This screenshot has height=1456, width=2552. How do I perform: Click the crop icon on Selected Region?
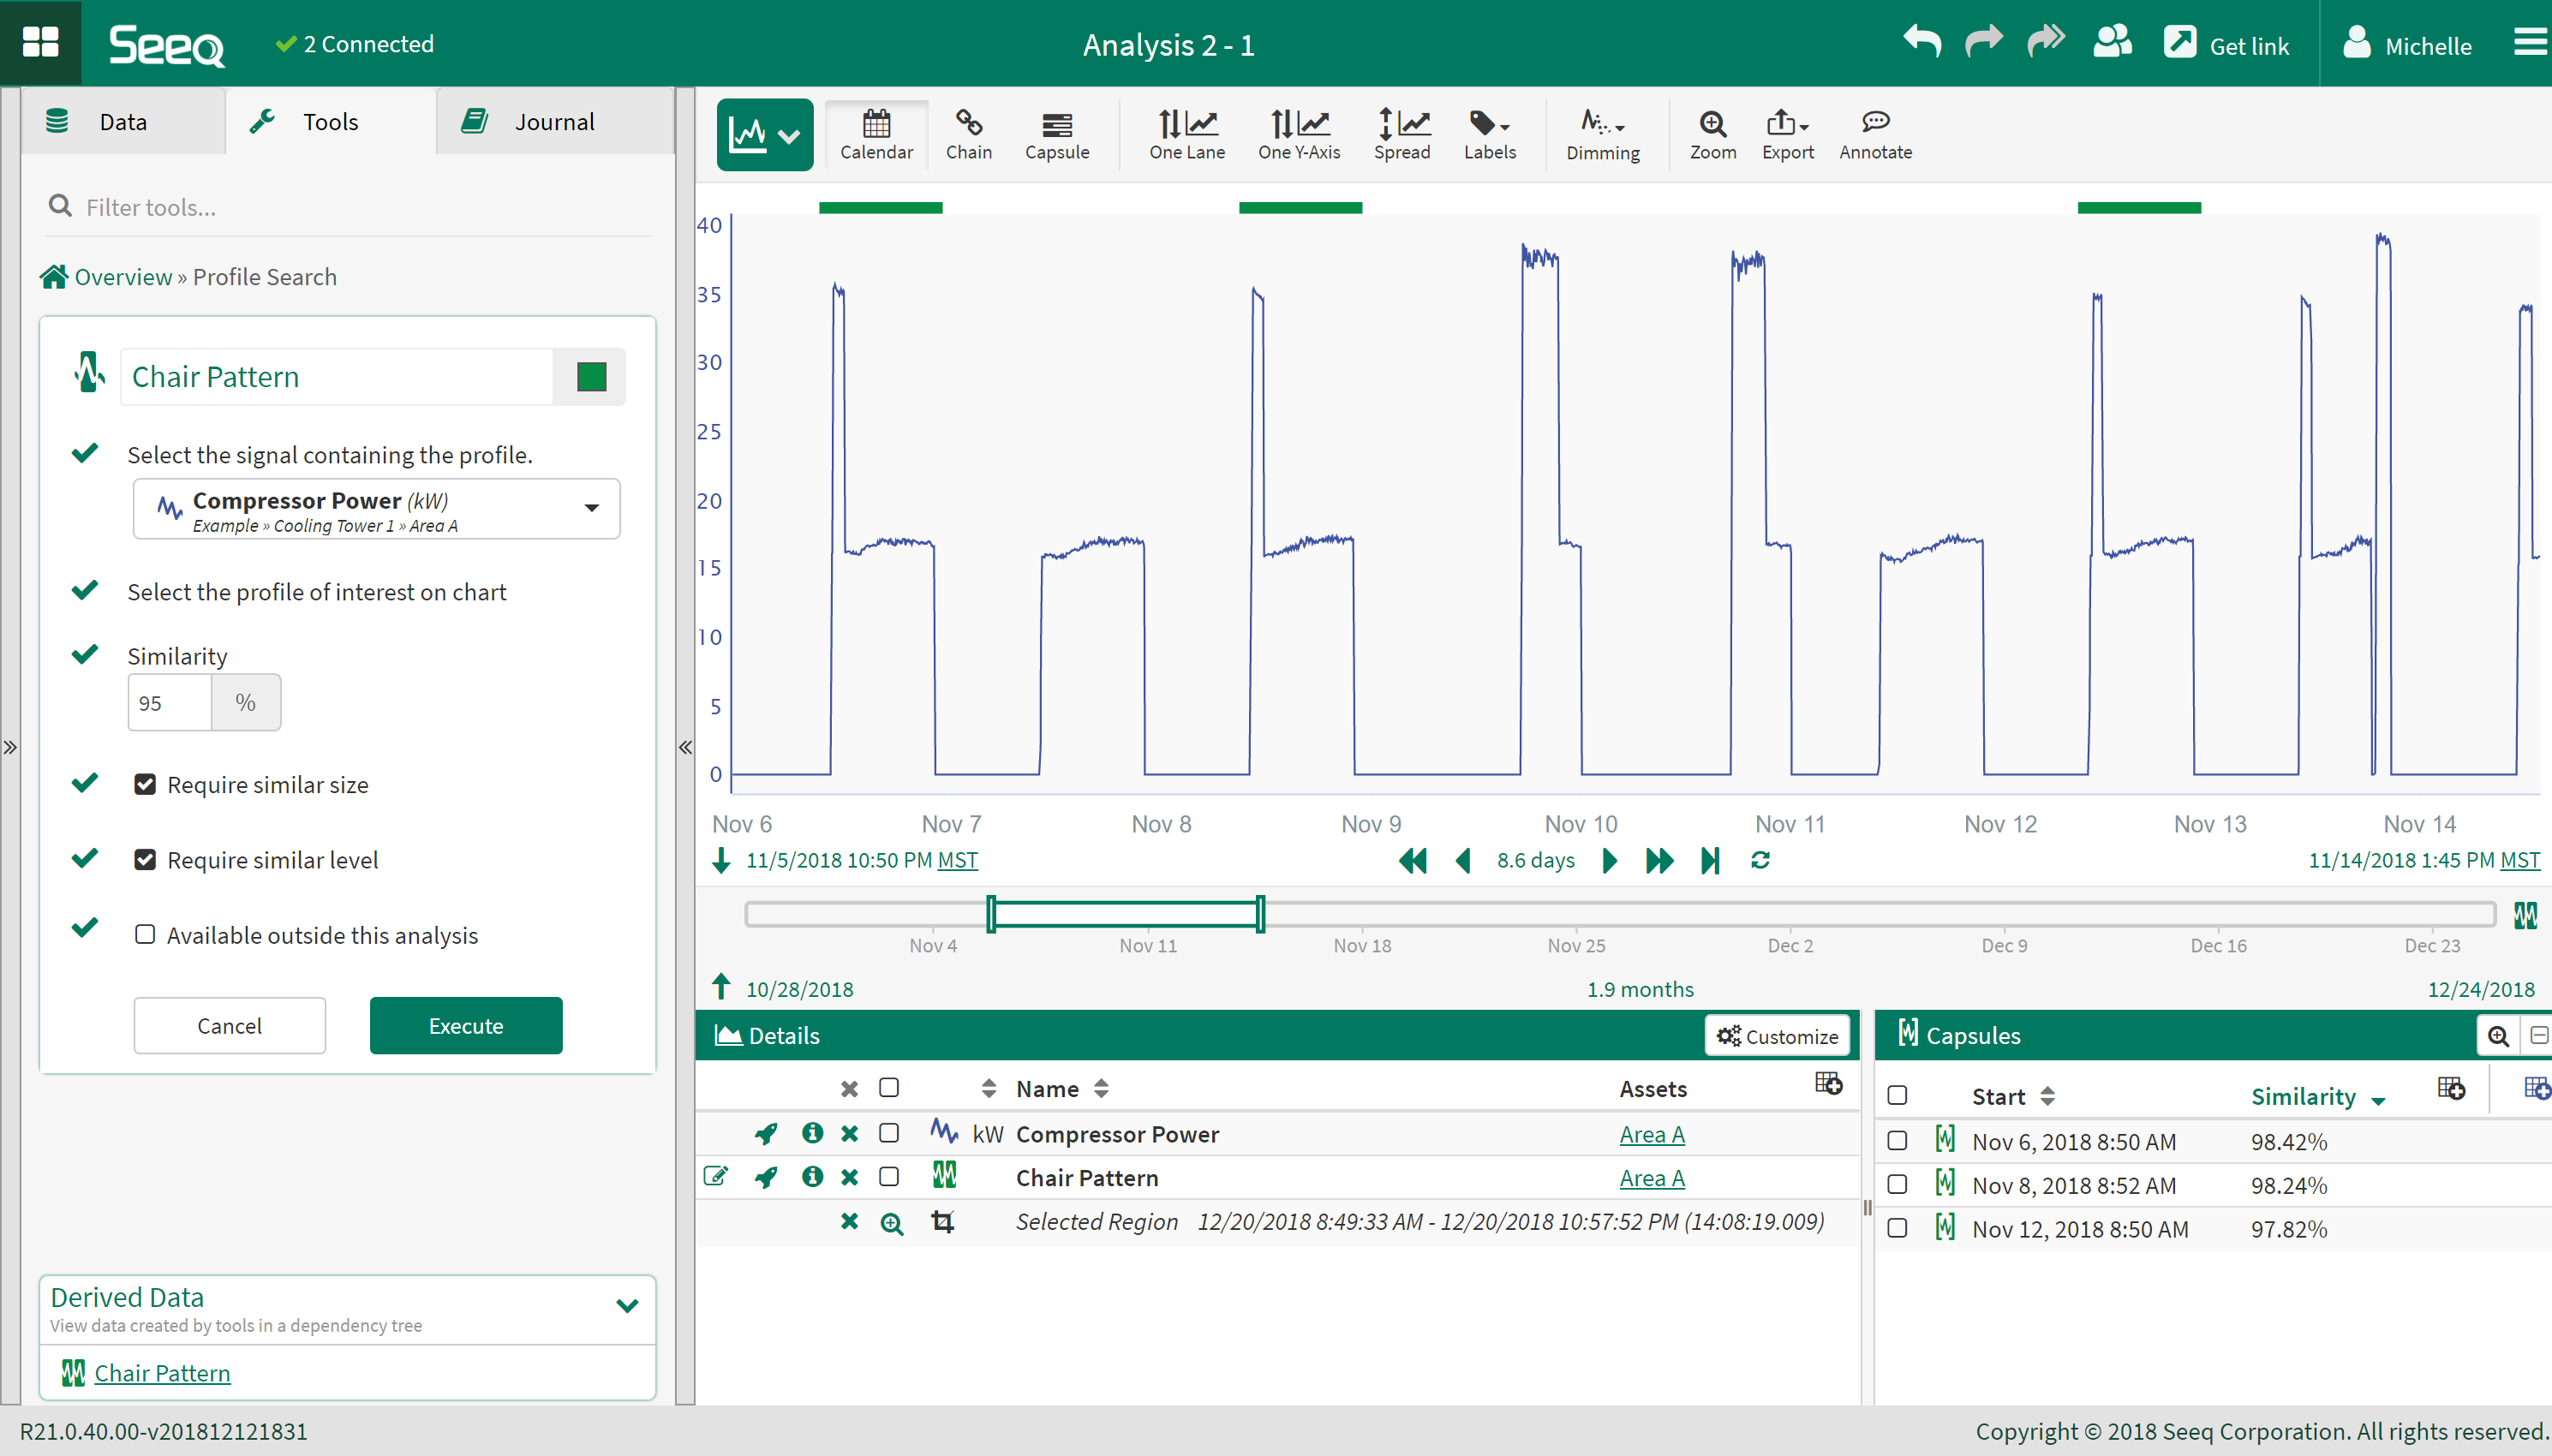pyautogui.click(x=942, y=1222)
